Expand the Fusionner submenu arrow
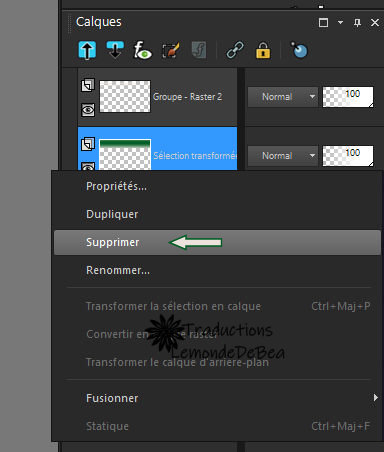384x452 pixels. (376, 398)
